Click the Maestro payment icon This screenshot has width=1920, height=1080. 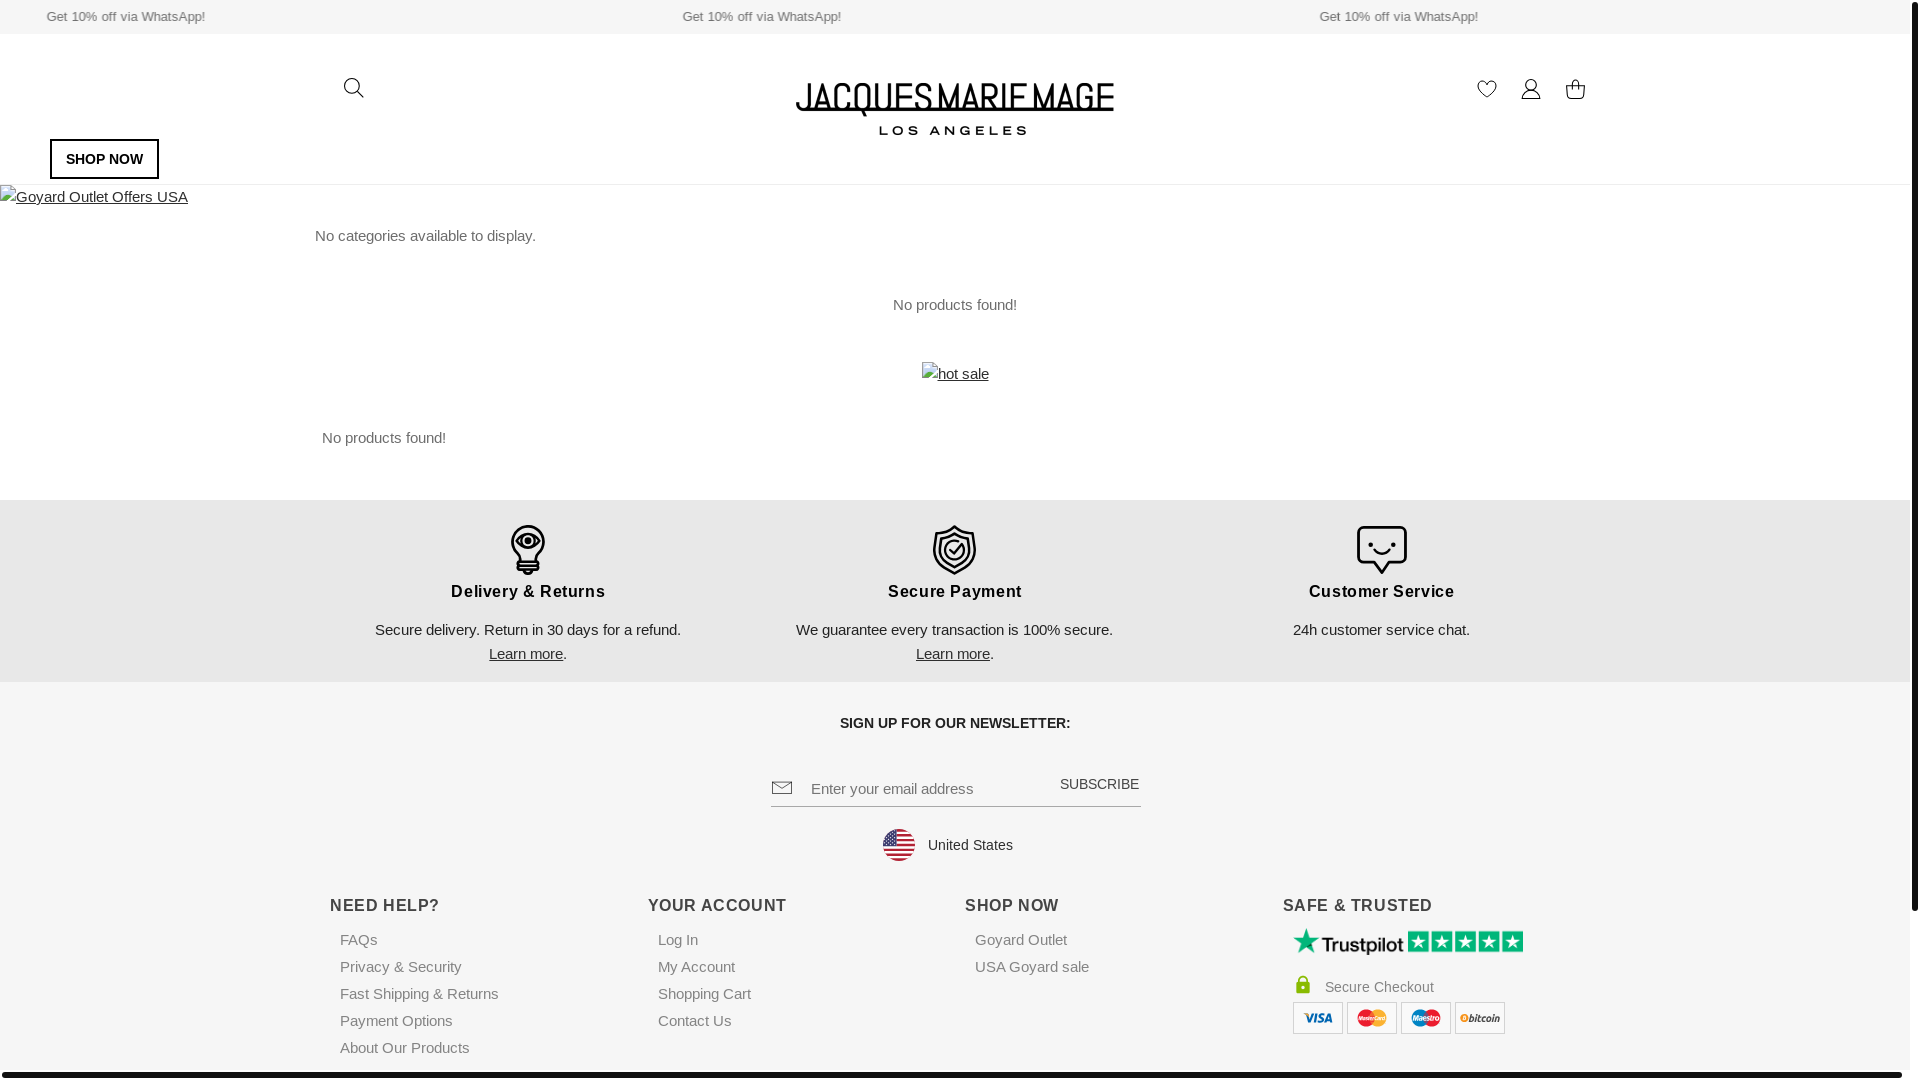click(1426, 1018)
